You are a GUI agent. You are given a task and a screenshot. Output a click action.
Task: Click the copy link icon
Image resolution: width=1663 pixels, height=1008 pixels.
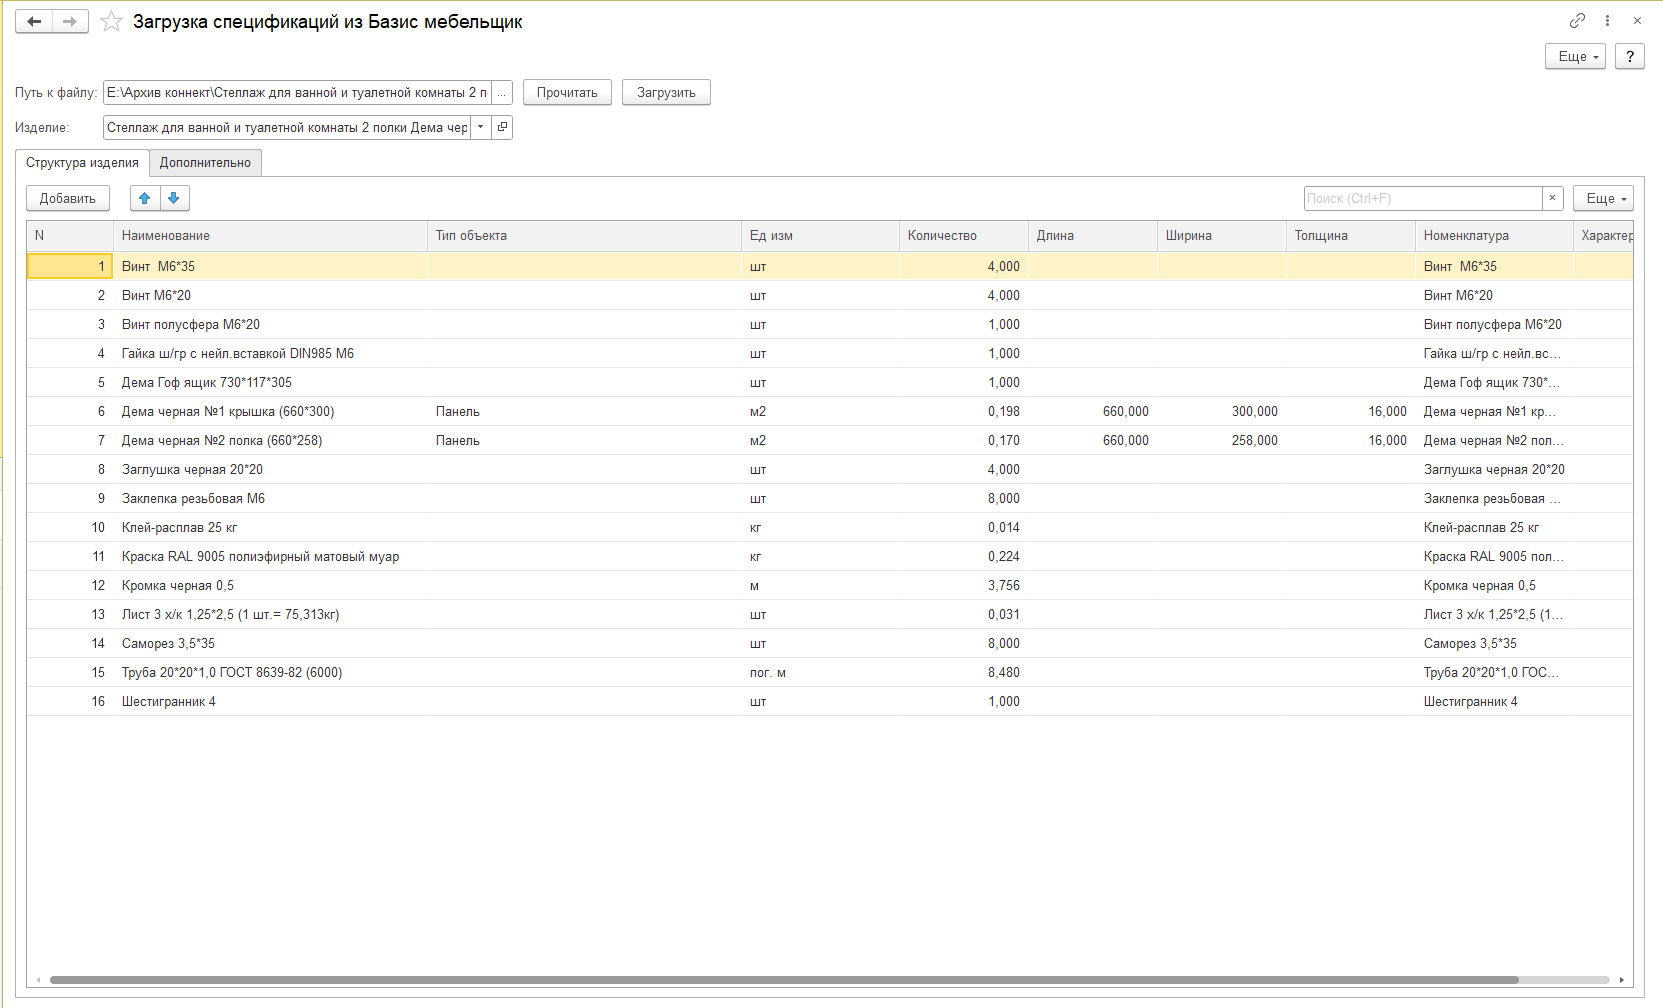pos(1577,20)
